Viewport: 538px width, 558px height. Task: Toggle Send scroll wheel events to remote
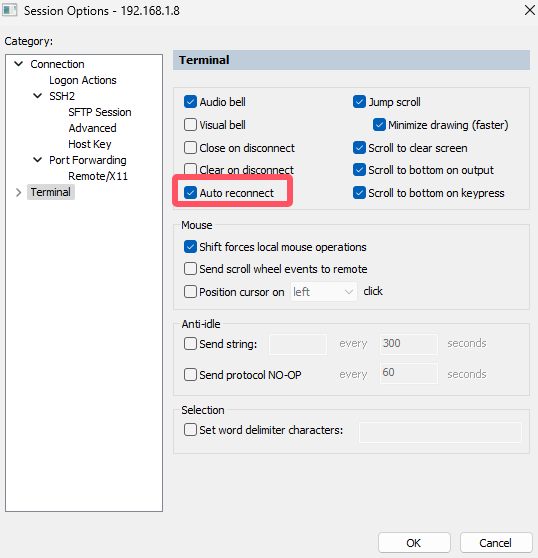[190, 269]
